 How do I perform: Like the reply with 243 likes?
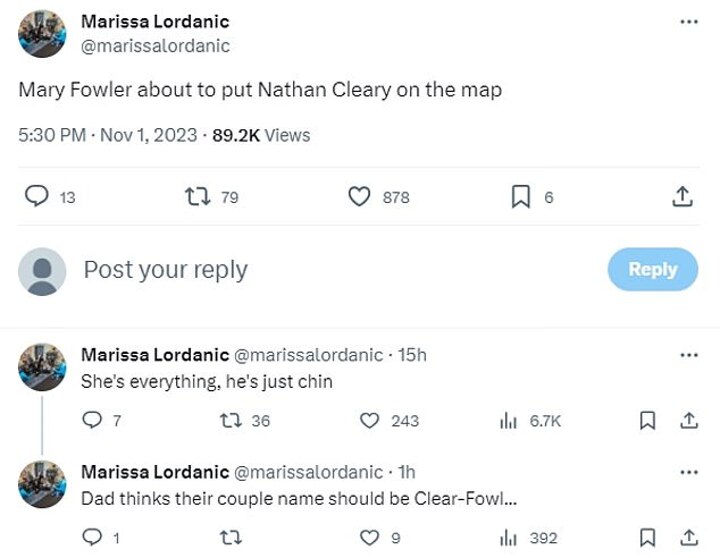point(369,421)
